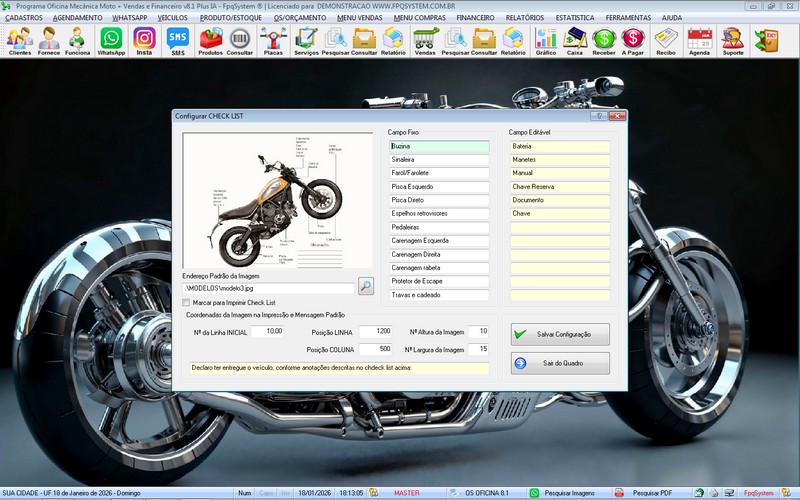This screenshot has height=500, width=800.
Task: Open the Caixa register icon
Action: 575,40
